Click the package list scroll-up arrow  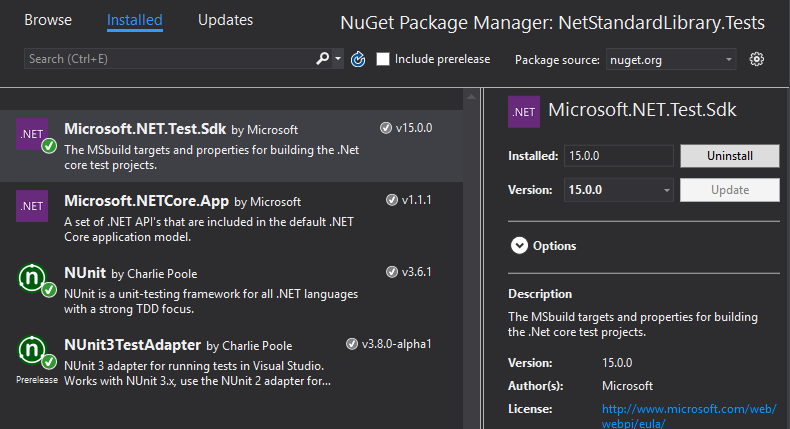(471, 96)
